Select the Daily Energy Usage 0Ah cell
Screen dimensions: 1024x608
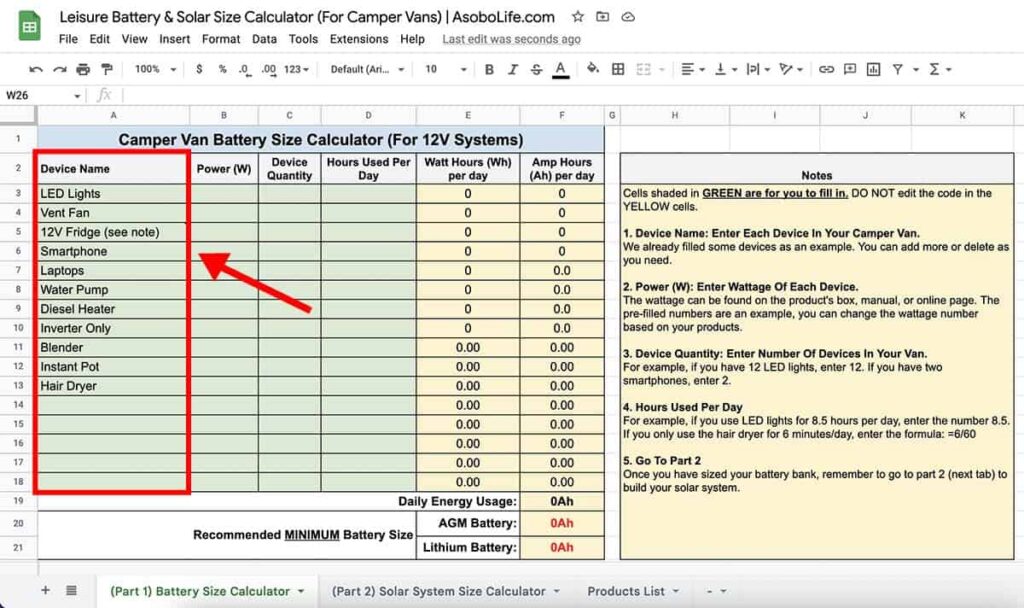[x=562, y=501]
